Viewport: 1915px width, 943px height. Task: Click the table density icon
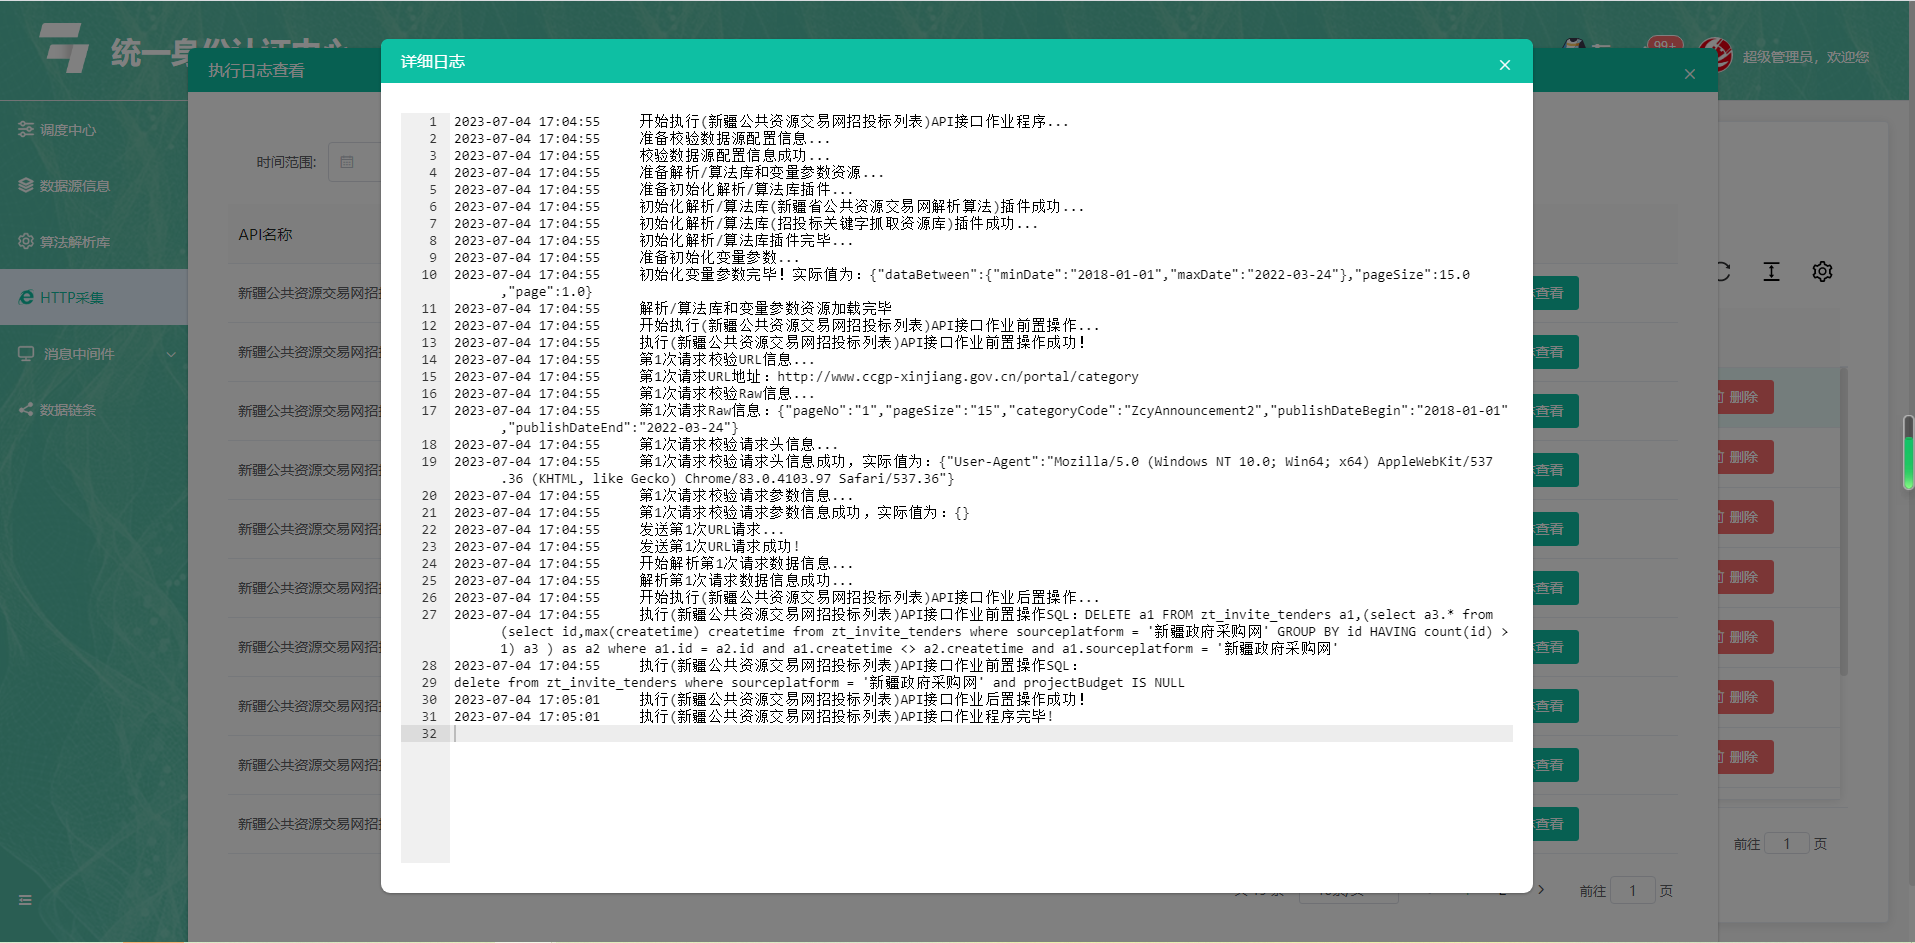coord(1771,271)
